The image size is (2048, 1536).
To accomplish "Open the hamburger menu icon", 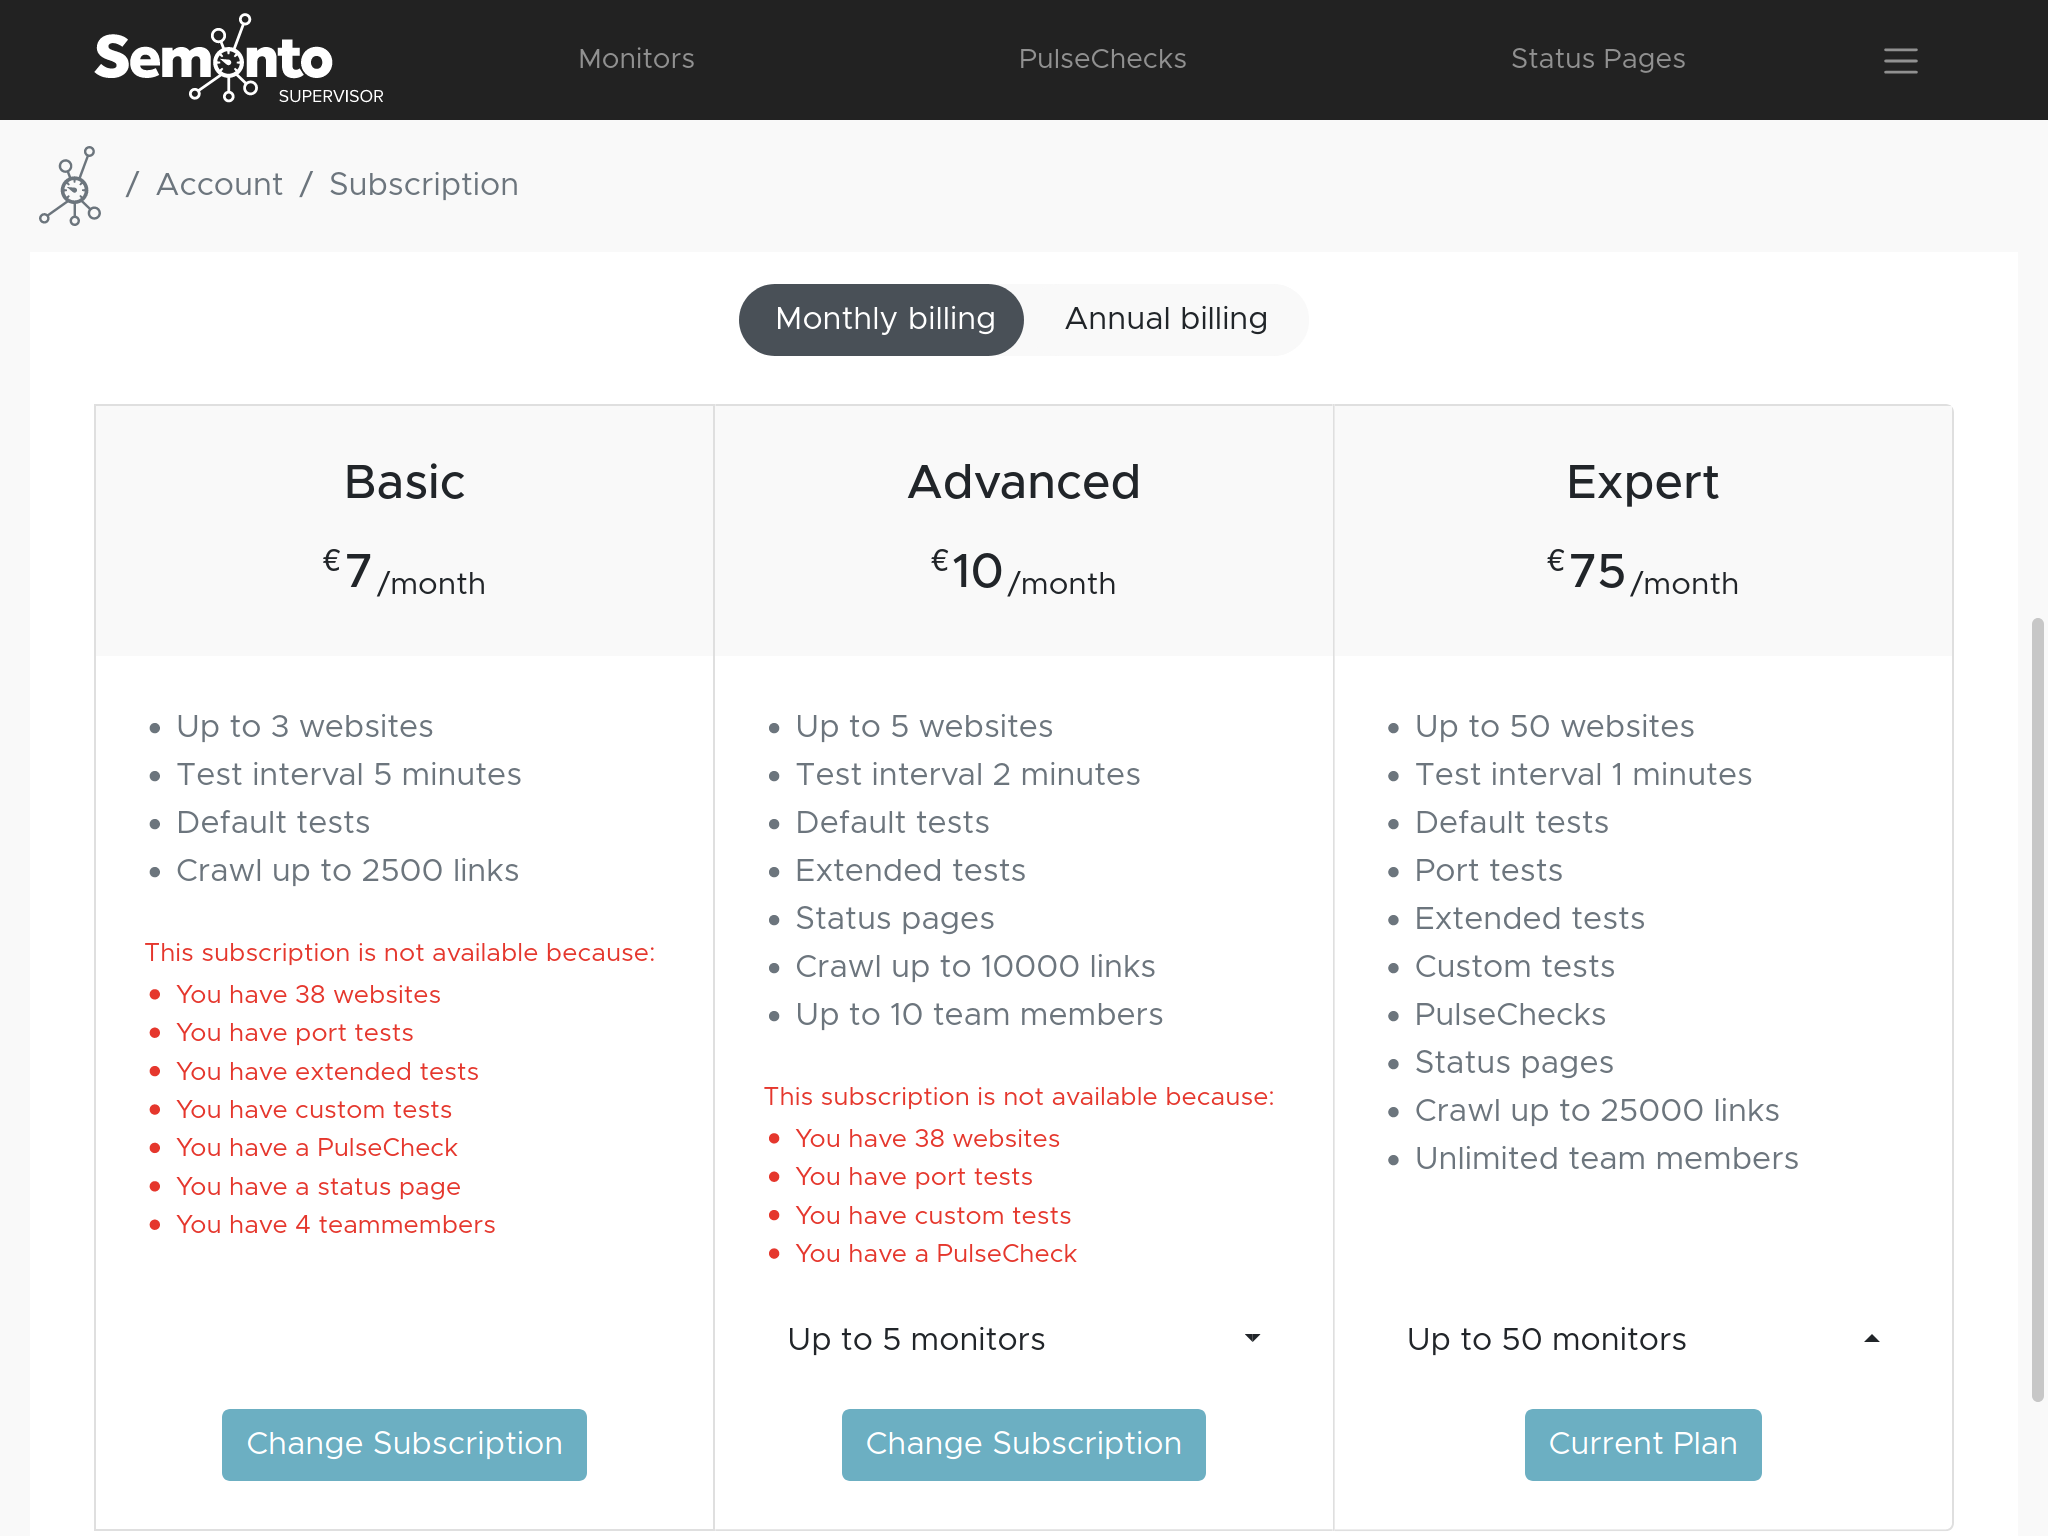I will pyautogui.click(x=1900, y=60).
